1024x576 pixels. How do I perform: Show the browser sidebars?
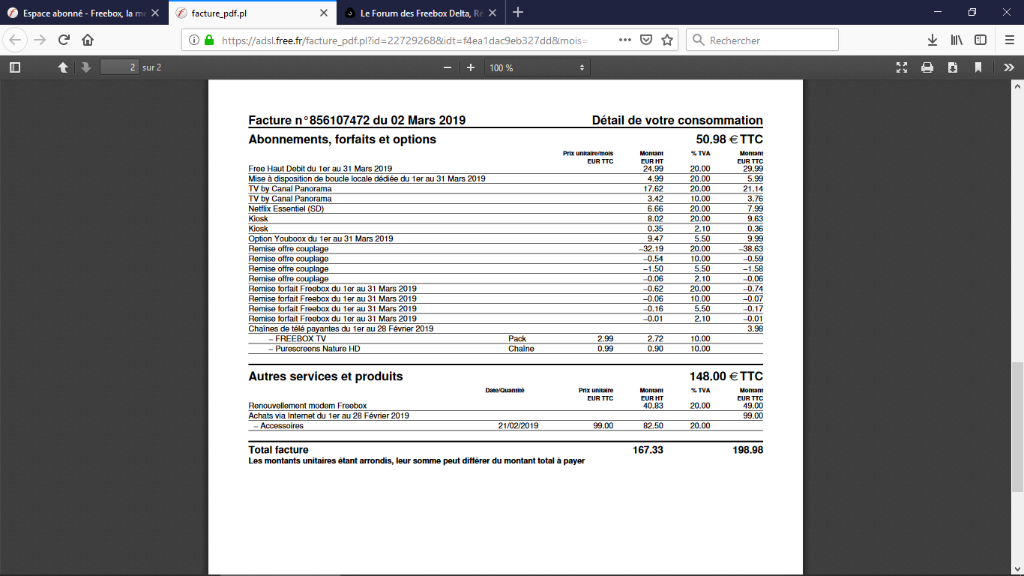[x=980, y=40]
